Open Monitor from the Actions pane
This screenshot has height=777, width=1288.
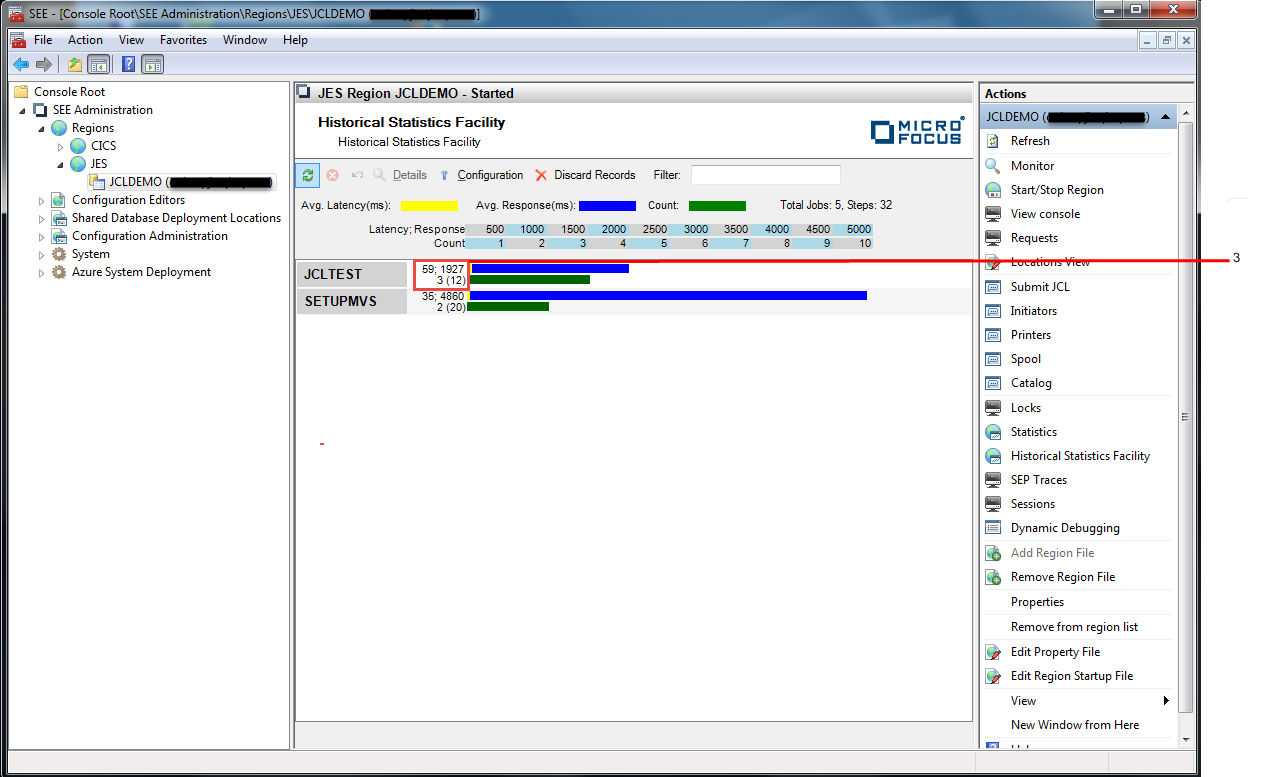click(1032, 166)
